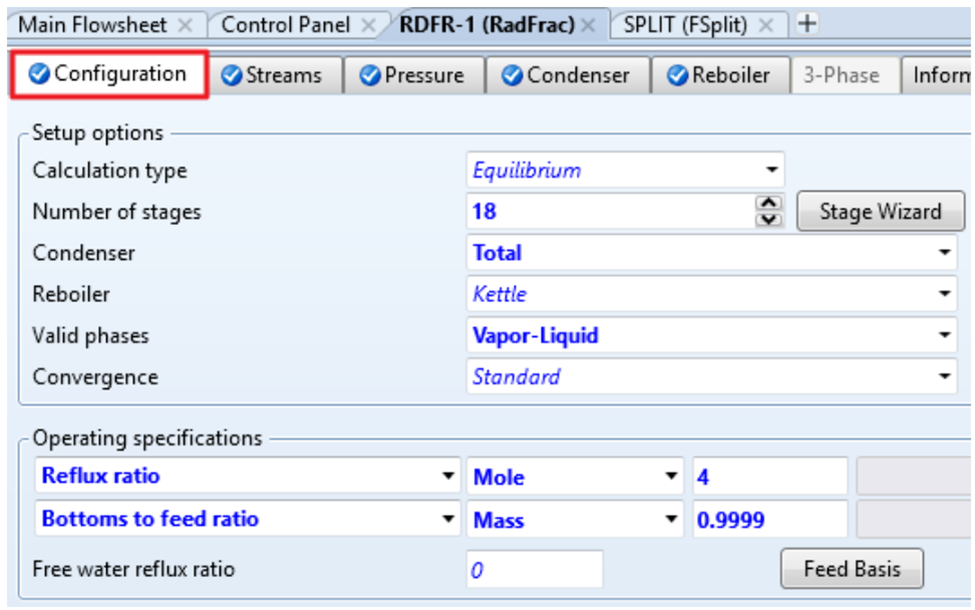Decrease number of stages with down arrow
975x610 pixels.
769,219
